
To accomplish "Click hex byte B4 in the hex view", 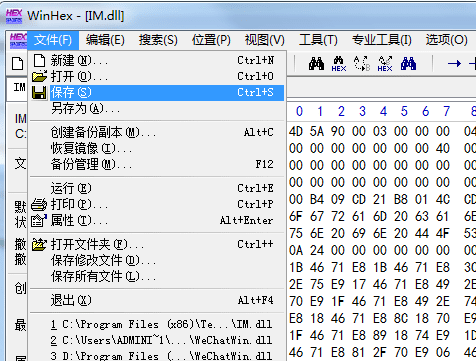I will pyautogui.click(x=317, y=199).
